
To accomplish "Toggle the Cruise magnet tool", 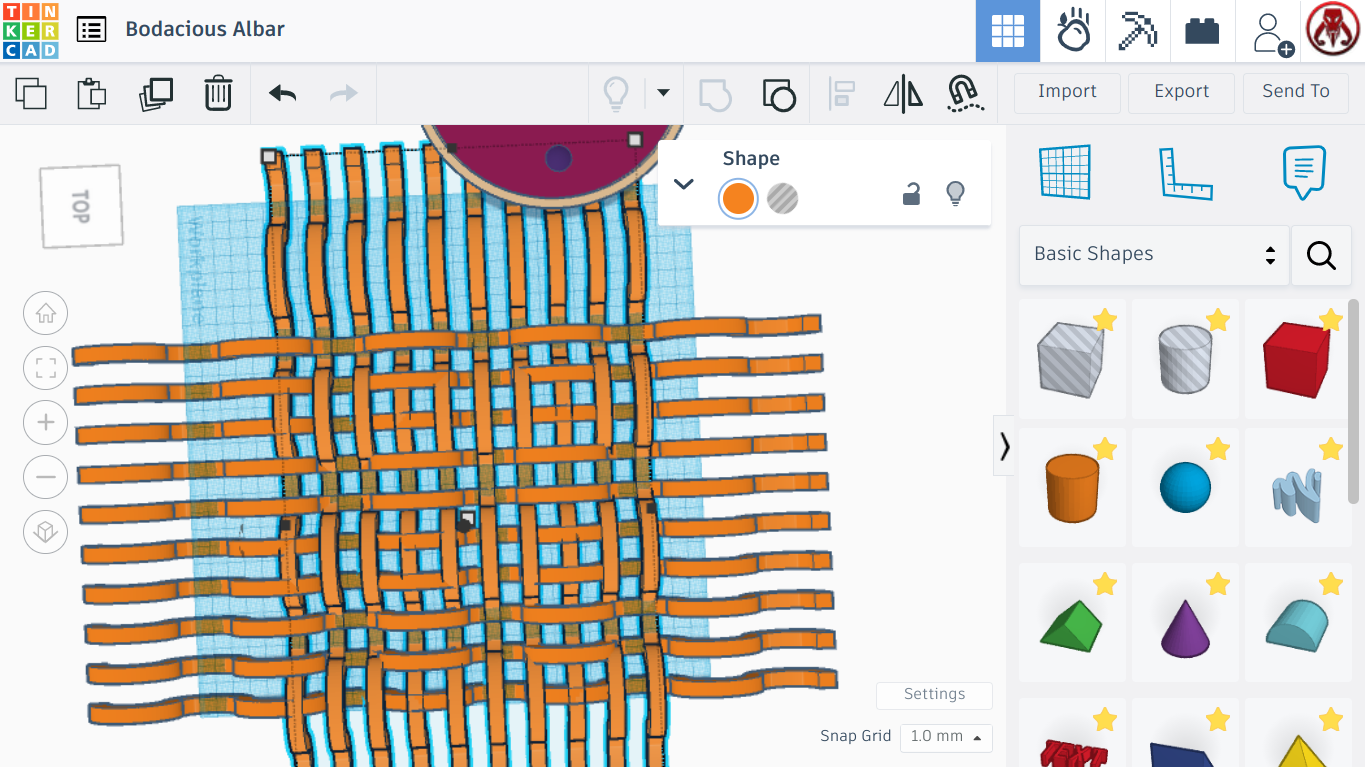I will [964, 94].
